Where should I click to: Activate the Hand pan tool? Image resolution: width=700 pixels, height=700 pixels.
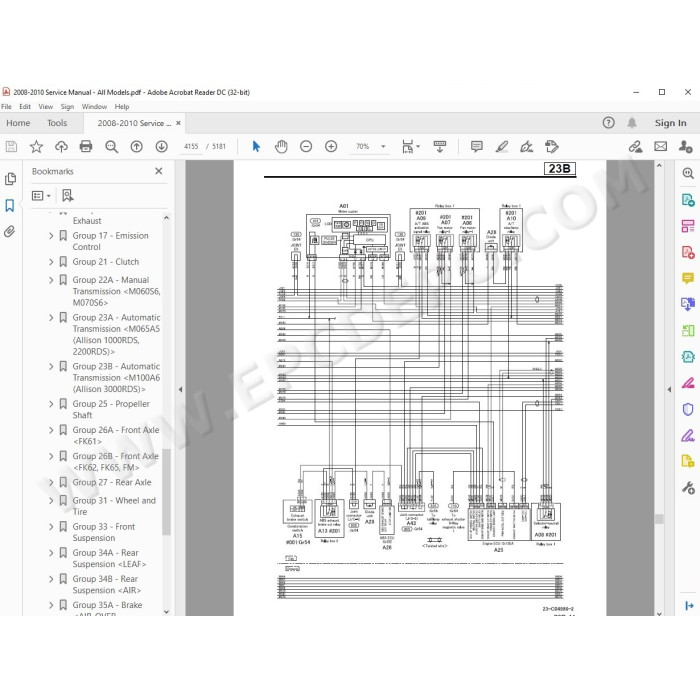281,146
